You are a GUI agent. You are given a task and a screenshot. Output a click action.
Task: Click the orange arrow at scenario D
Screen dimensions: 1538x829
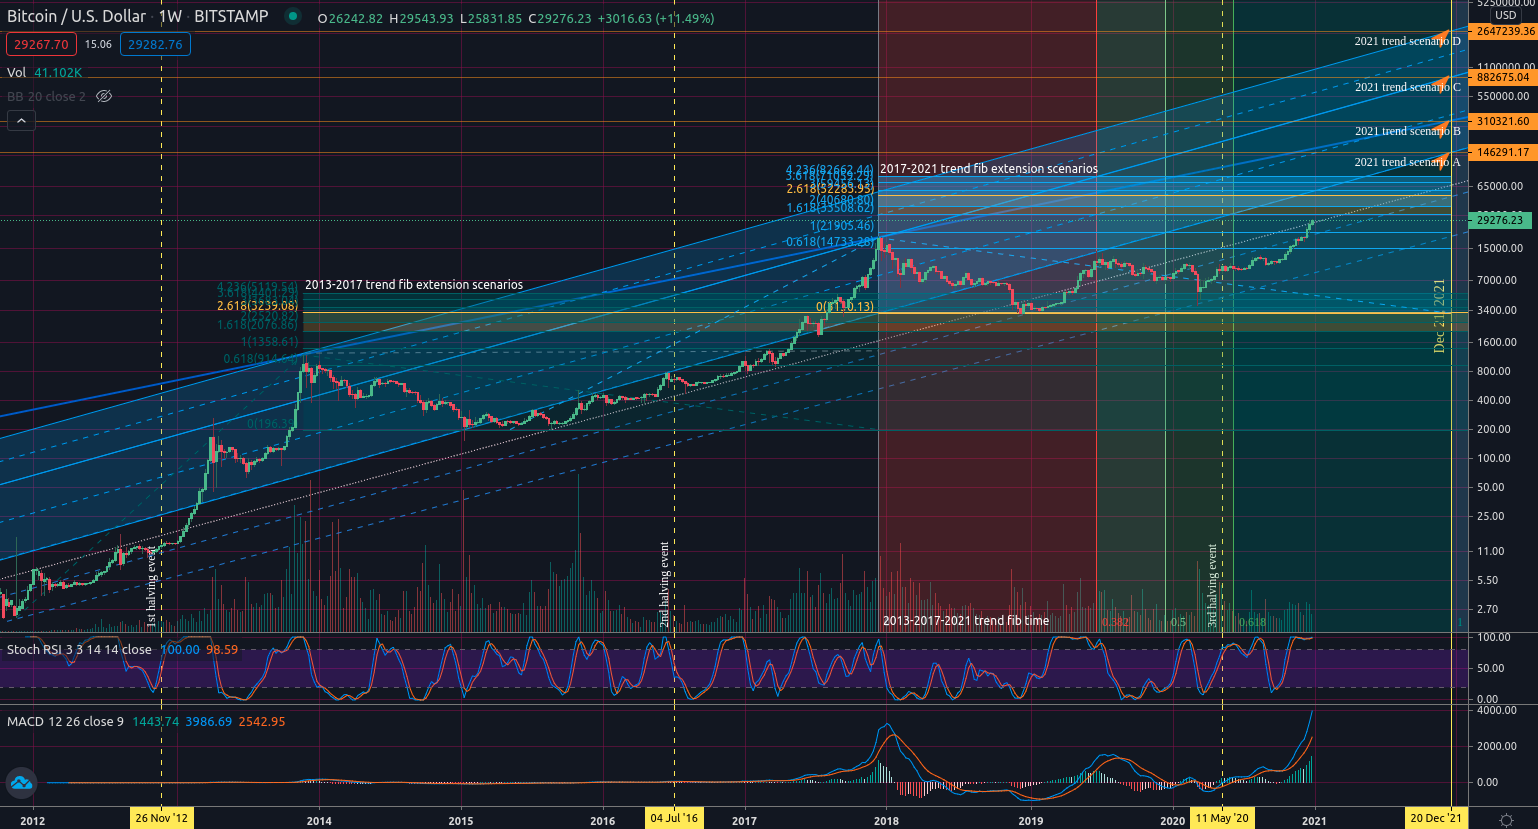point(1441,37)
